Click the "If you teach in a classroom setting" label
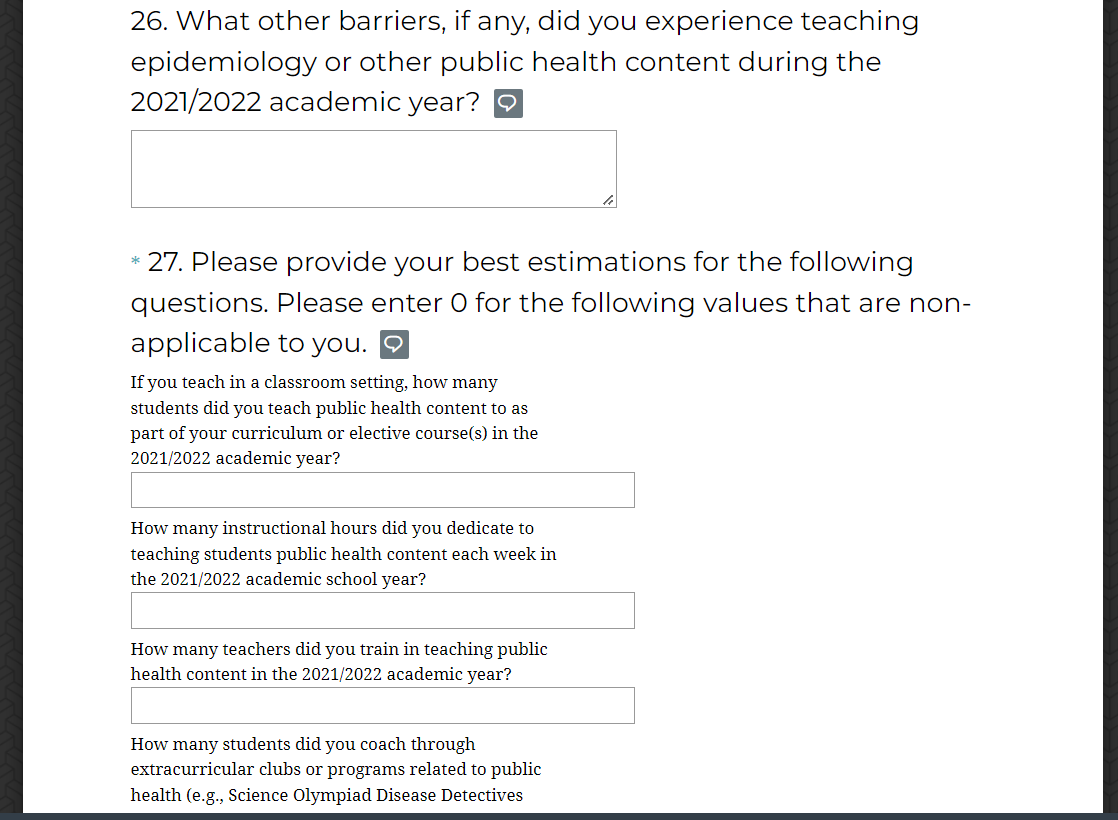Viewport: 1118px width, 820px height. [313, 382]
